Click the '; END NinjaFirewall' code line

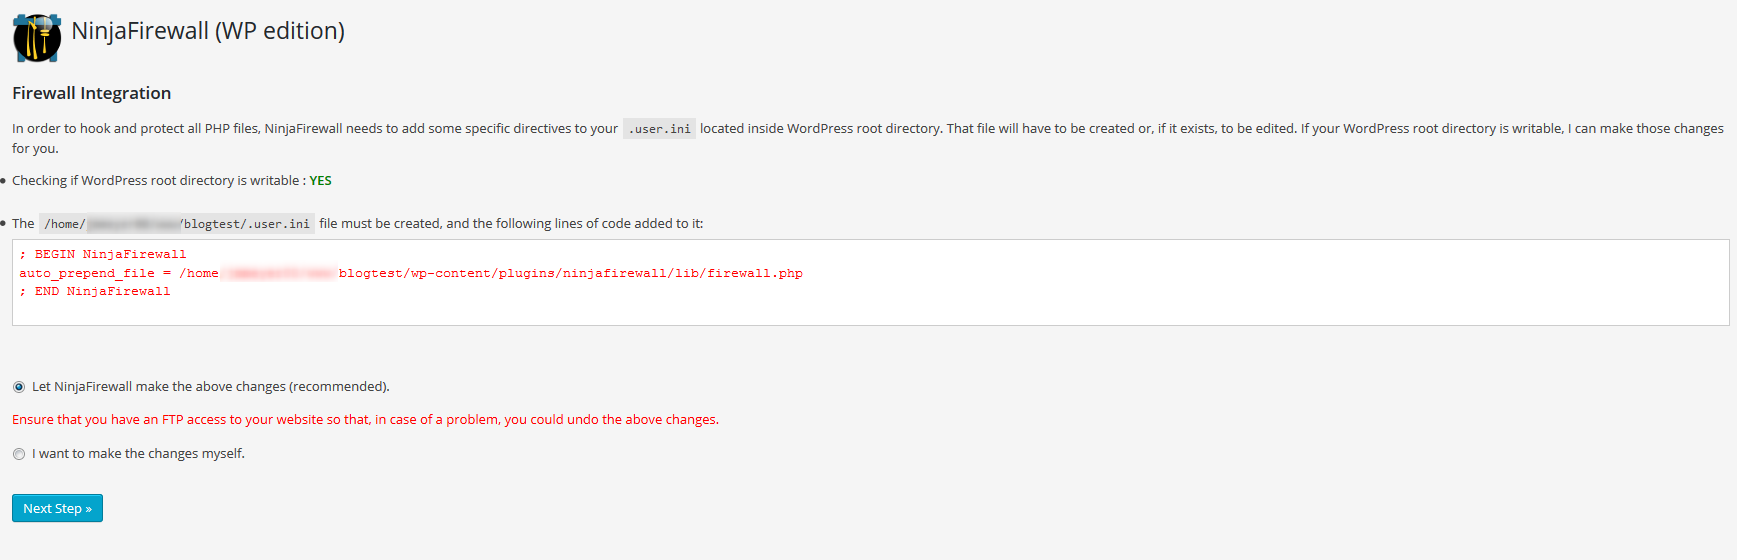pos(95,291)
